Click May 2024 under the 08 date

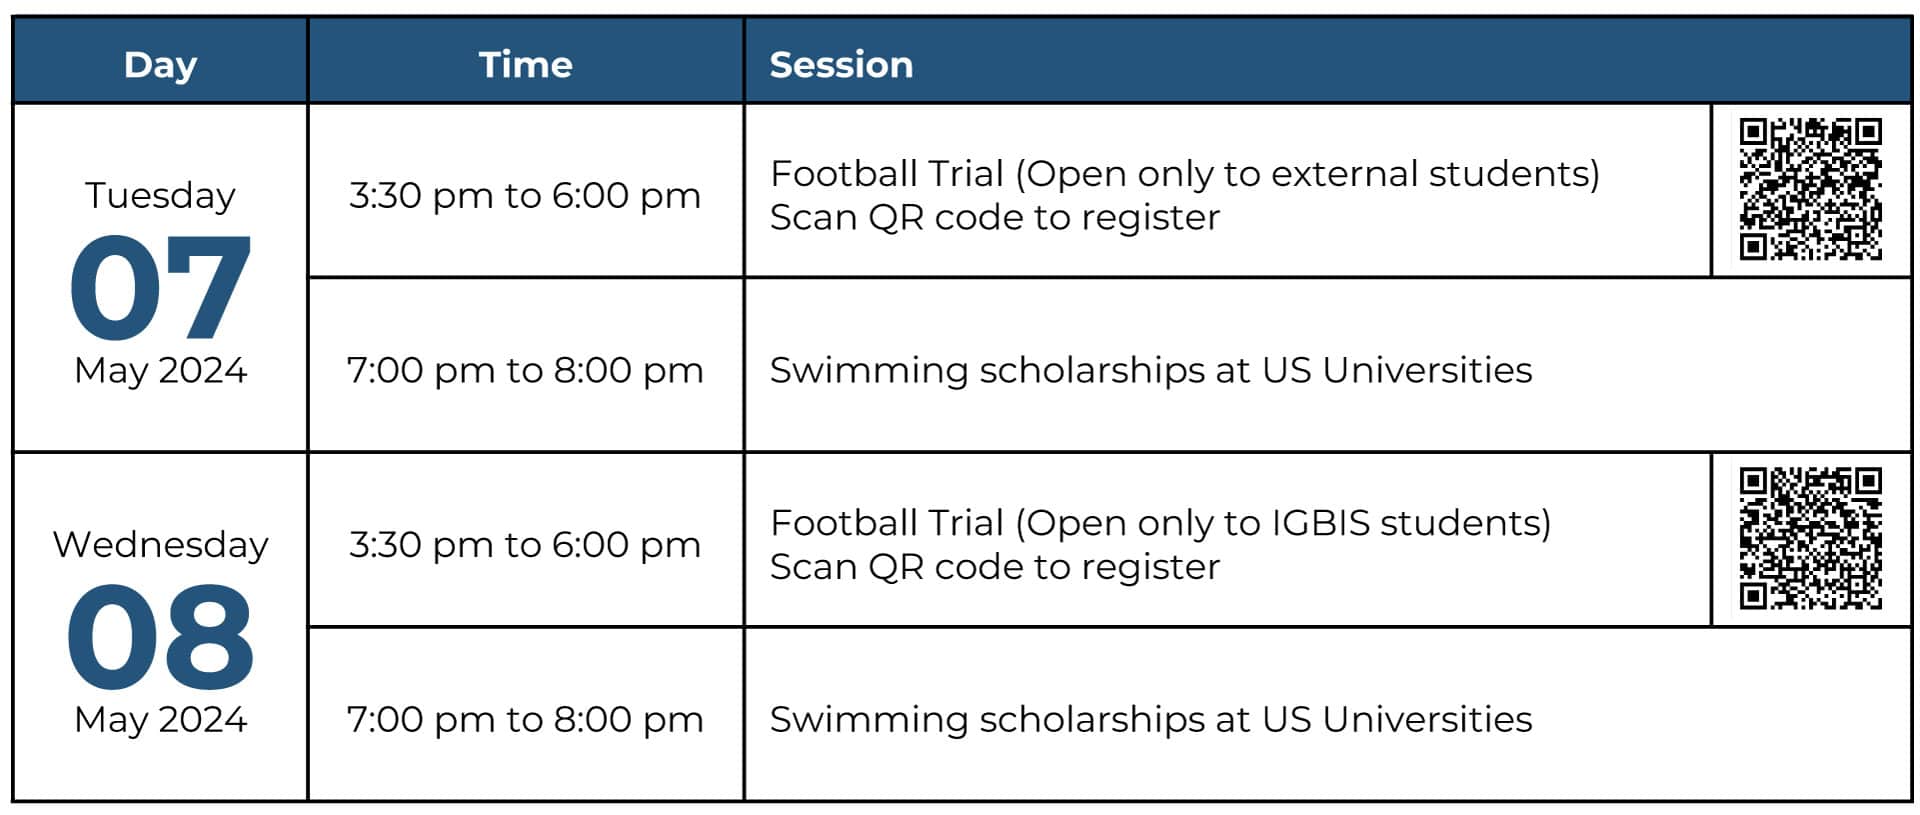[x=160, y=719]
